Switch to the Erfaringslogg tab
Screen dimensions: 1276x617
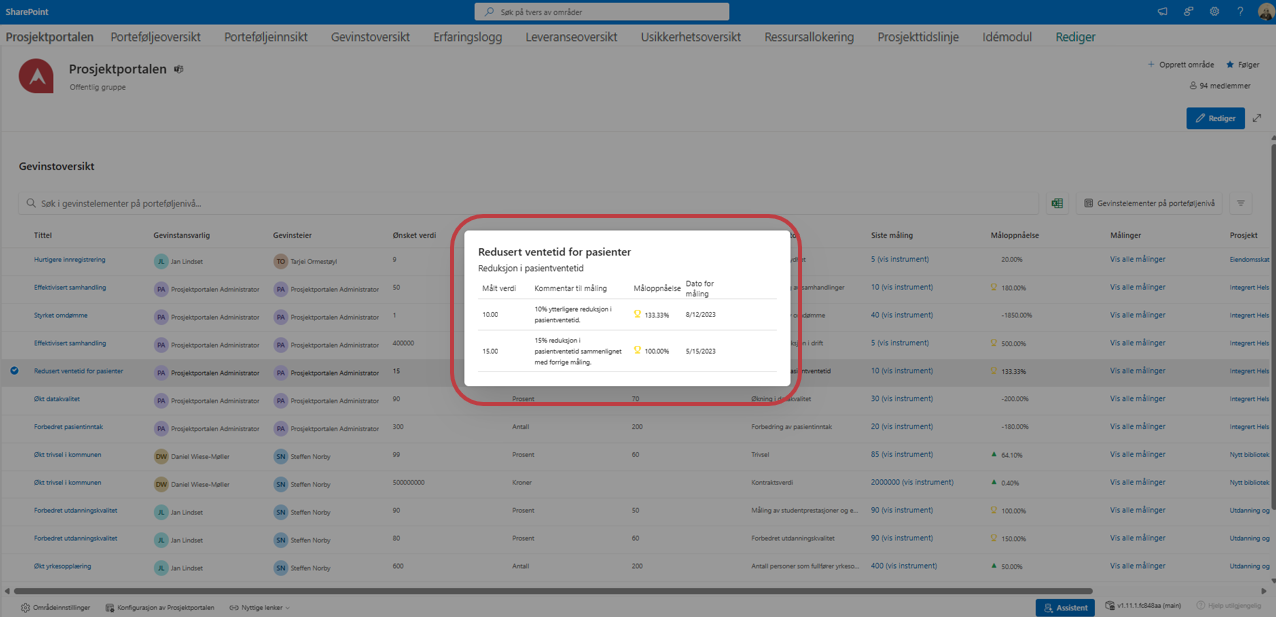tap(468, 37)
